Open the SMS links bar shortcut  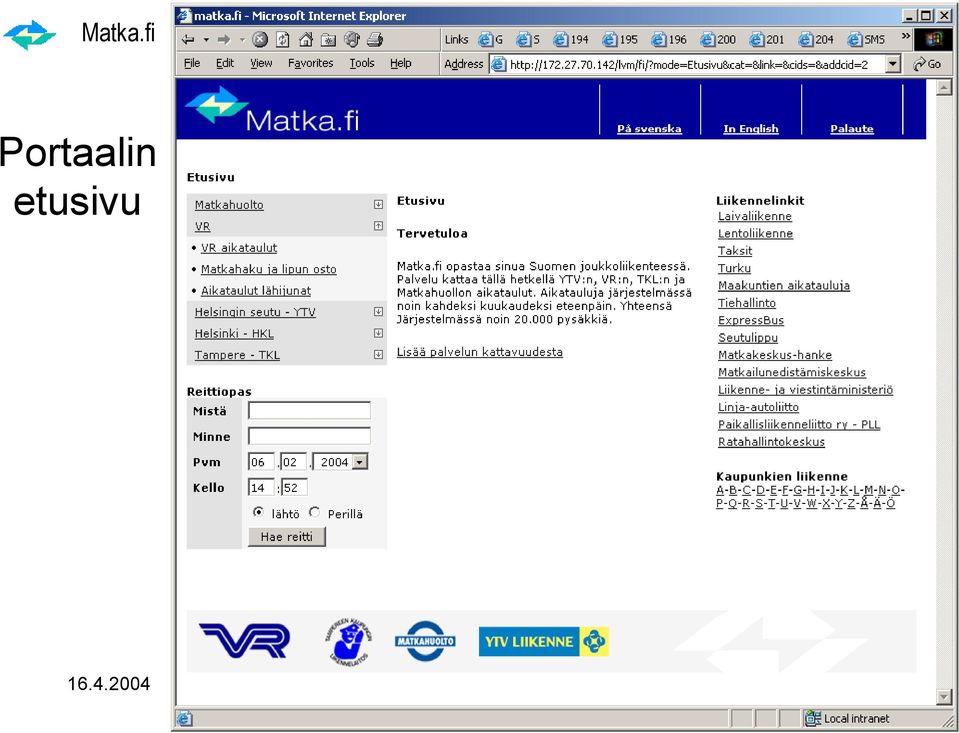pos(866,40)
